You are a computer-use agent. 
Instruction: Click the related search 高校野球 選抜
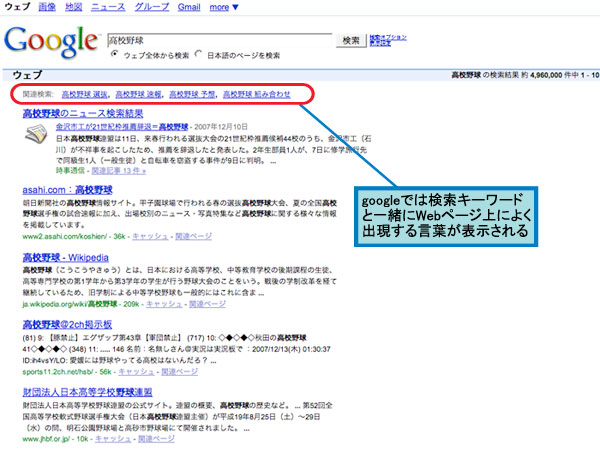pyautogui.click(x=85, y=94)
